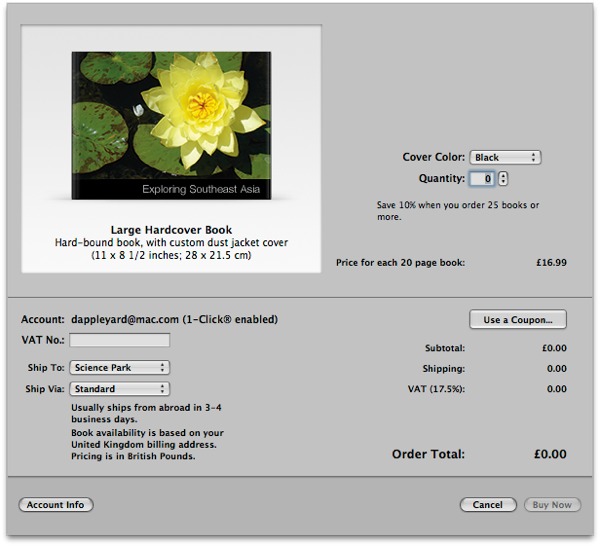
Task: Click the book cover preview thumbnail
Action: point(171,125)
